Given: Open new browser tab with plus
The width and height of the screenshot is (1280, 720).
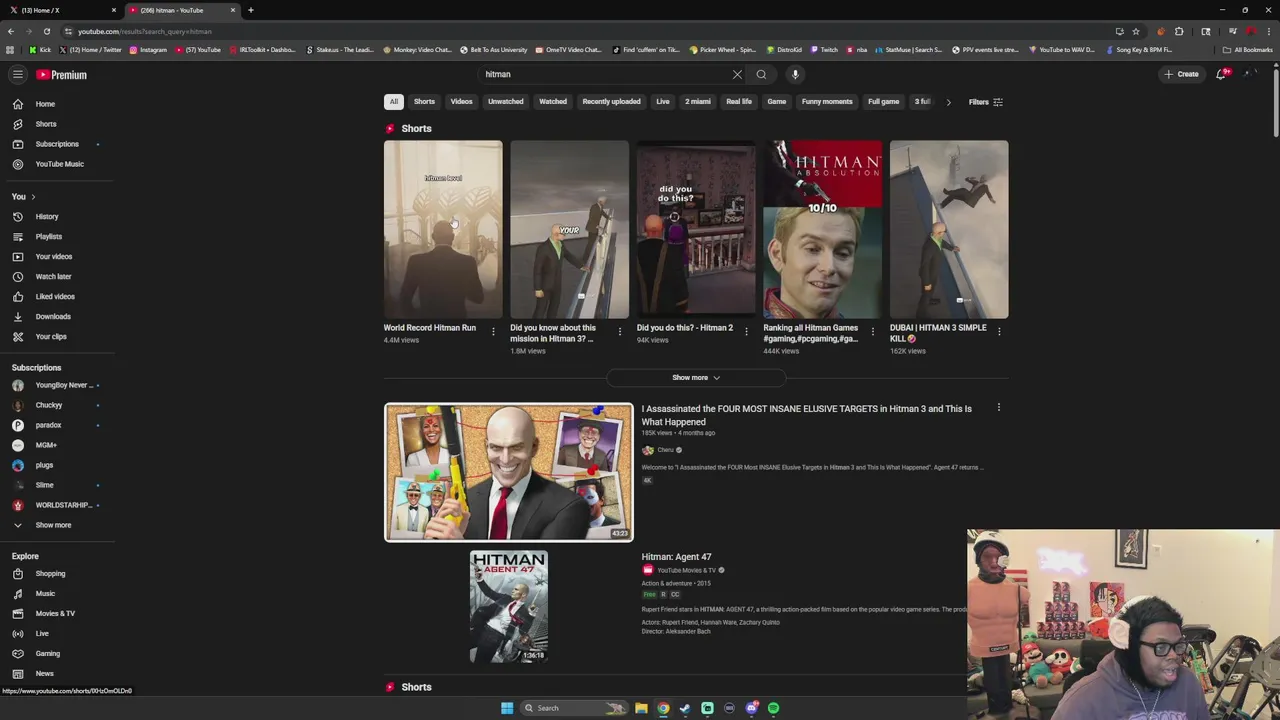Looking at the screenshot, I should pos(250,10).
